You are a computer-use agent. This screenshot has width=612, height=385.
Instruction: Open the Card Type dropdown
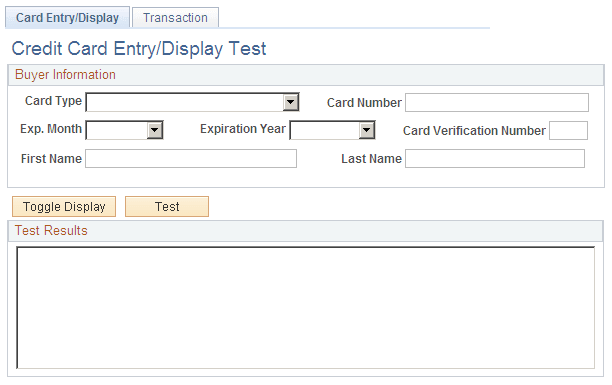[192, 102]
